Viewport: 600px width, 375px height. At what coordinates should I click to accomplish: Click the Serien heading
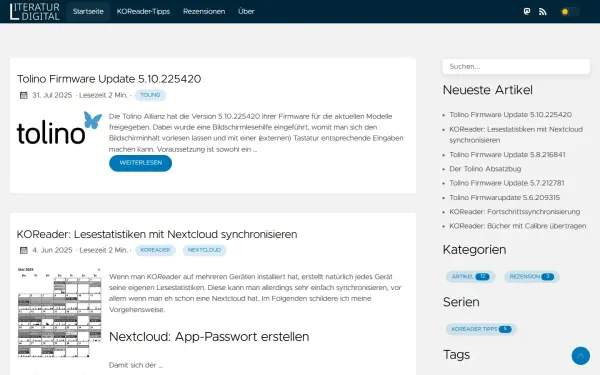(461, 302)
